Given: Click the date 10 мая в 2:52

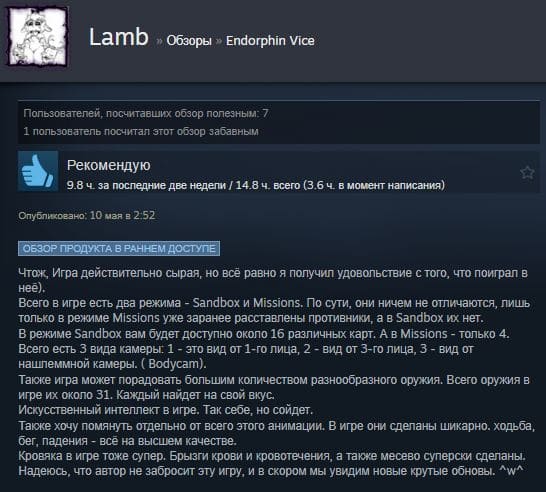Looking at the screenshot, I should 122,215.
